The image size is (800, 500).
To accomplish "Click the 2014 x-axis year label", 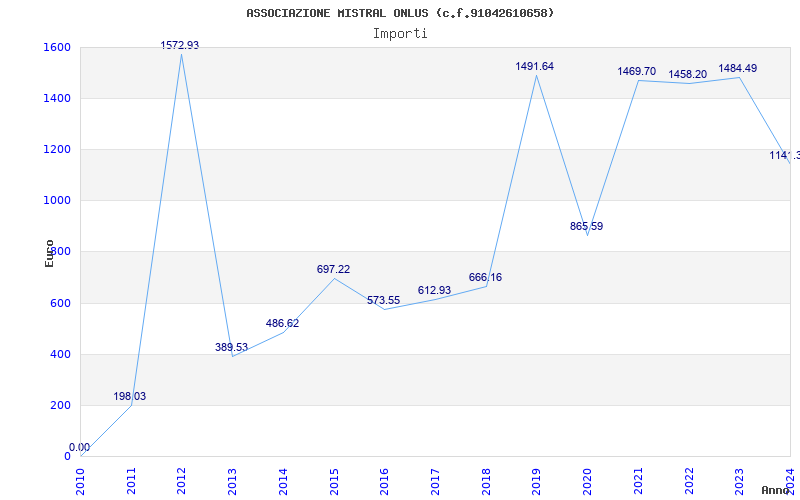I will 283,482.
